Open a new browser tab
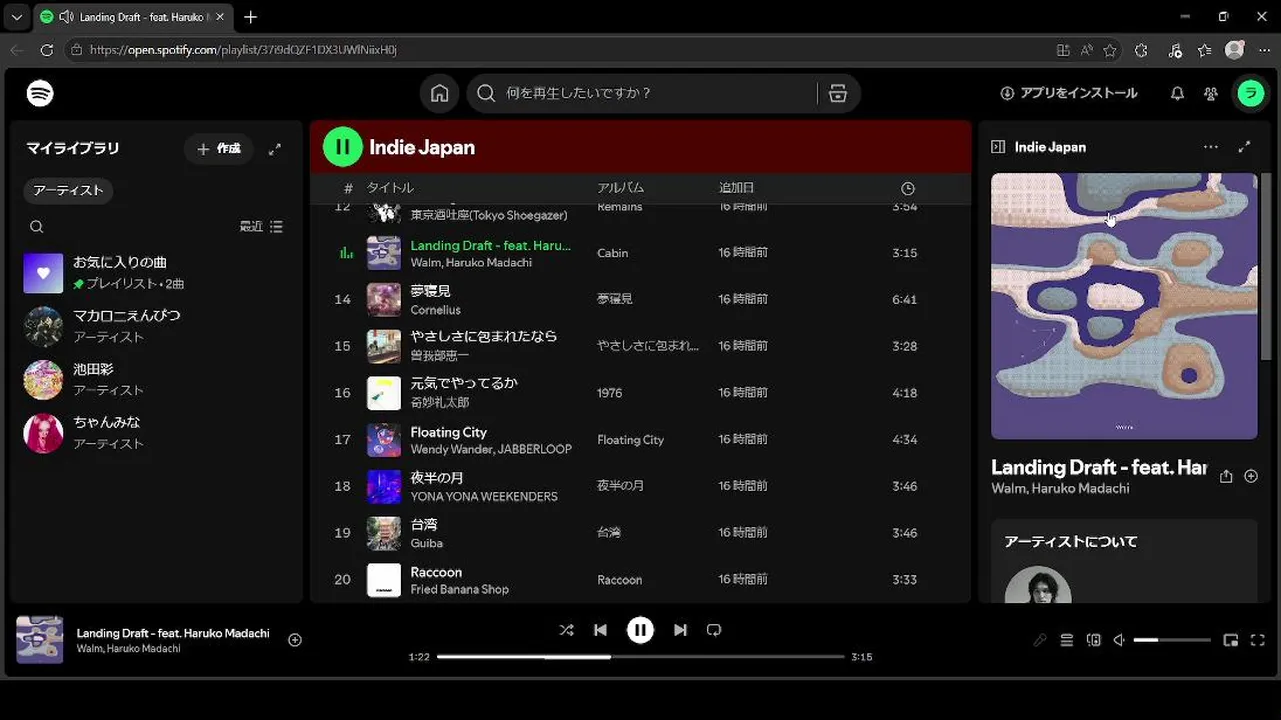 point(250,17)
